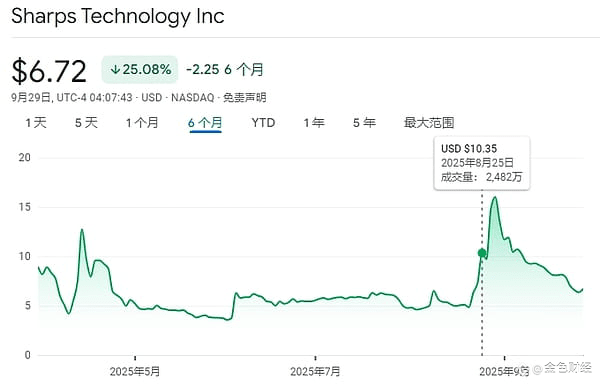Open the 免责声明 disclaimer link
The width and height of the screenshot is (600, 386).
tap(245, 98)
